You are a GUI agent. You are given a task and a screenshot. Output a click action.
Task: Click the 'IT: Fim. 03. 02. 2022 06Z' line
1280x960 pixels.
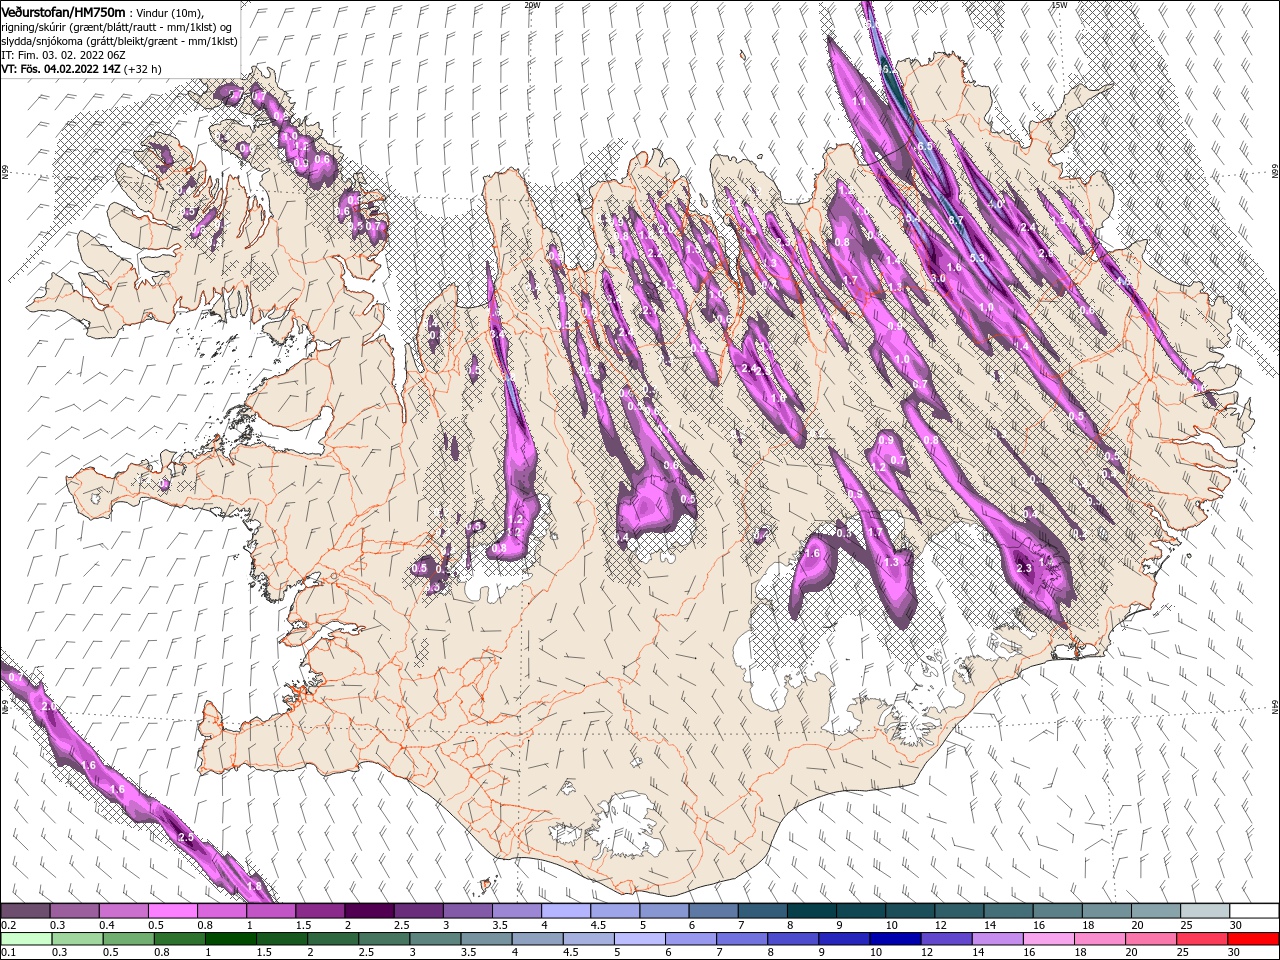click(x=63, y=55)
